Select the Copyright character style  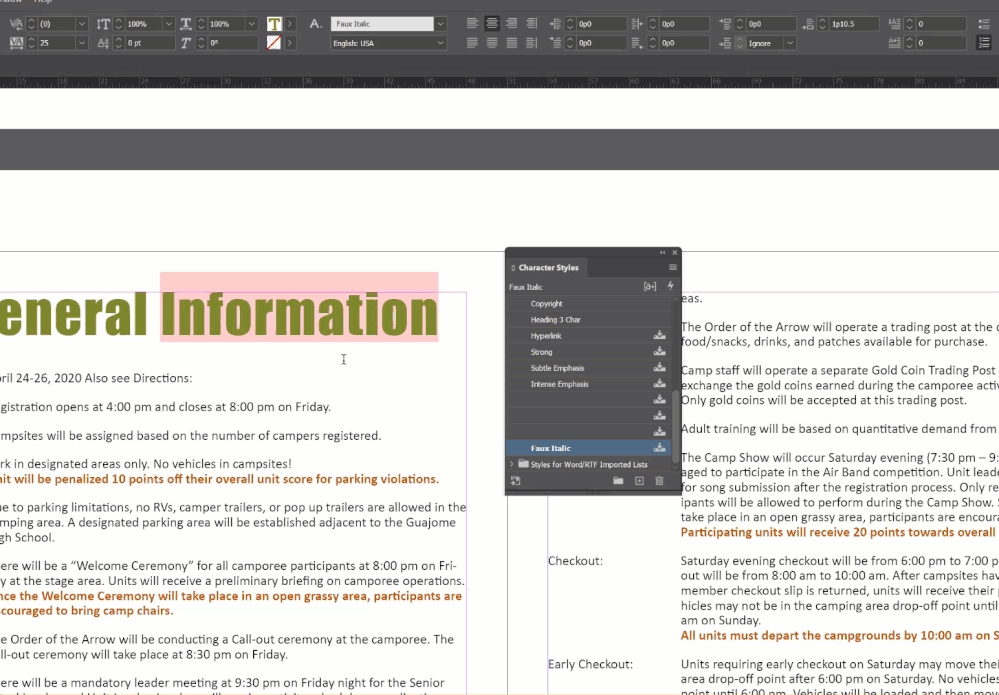(589, 304)
